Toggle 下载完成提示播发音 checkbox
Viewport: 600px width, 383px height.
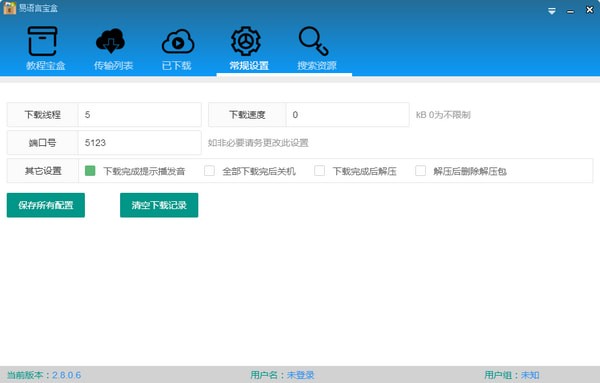(x=90, y=171)
